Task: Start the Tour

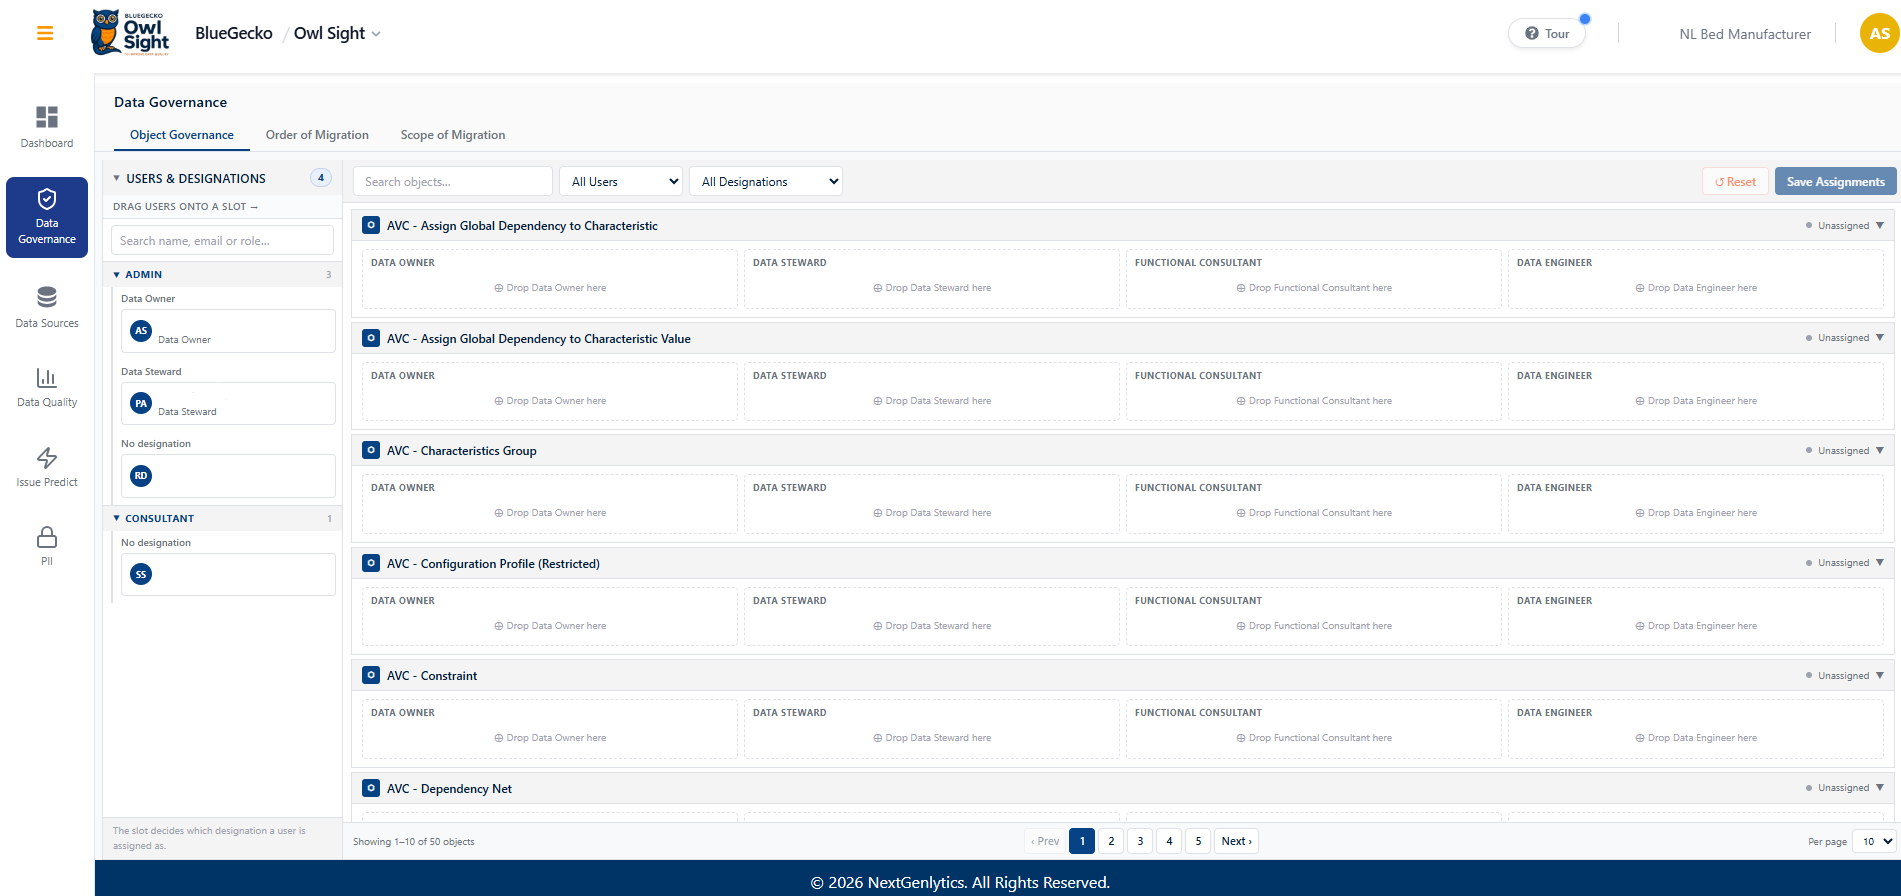Action: [x=1547, y=33]
